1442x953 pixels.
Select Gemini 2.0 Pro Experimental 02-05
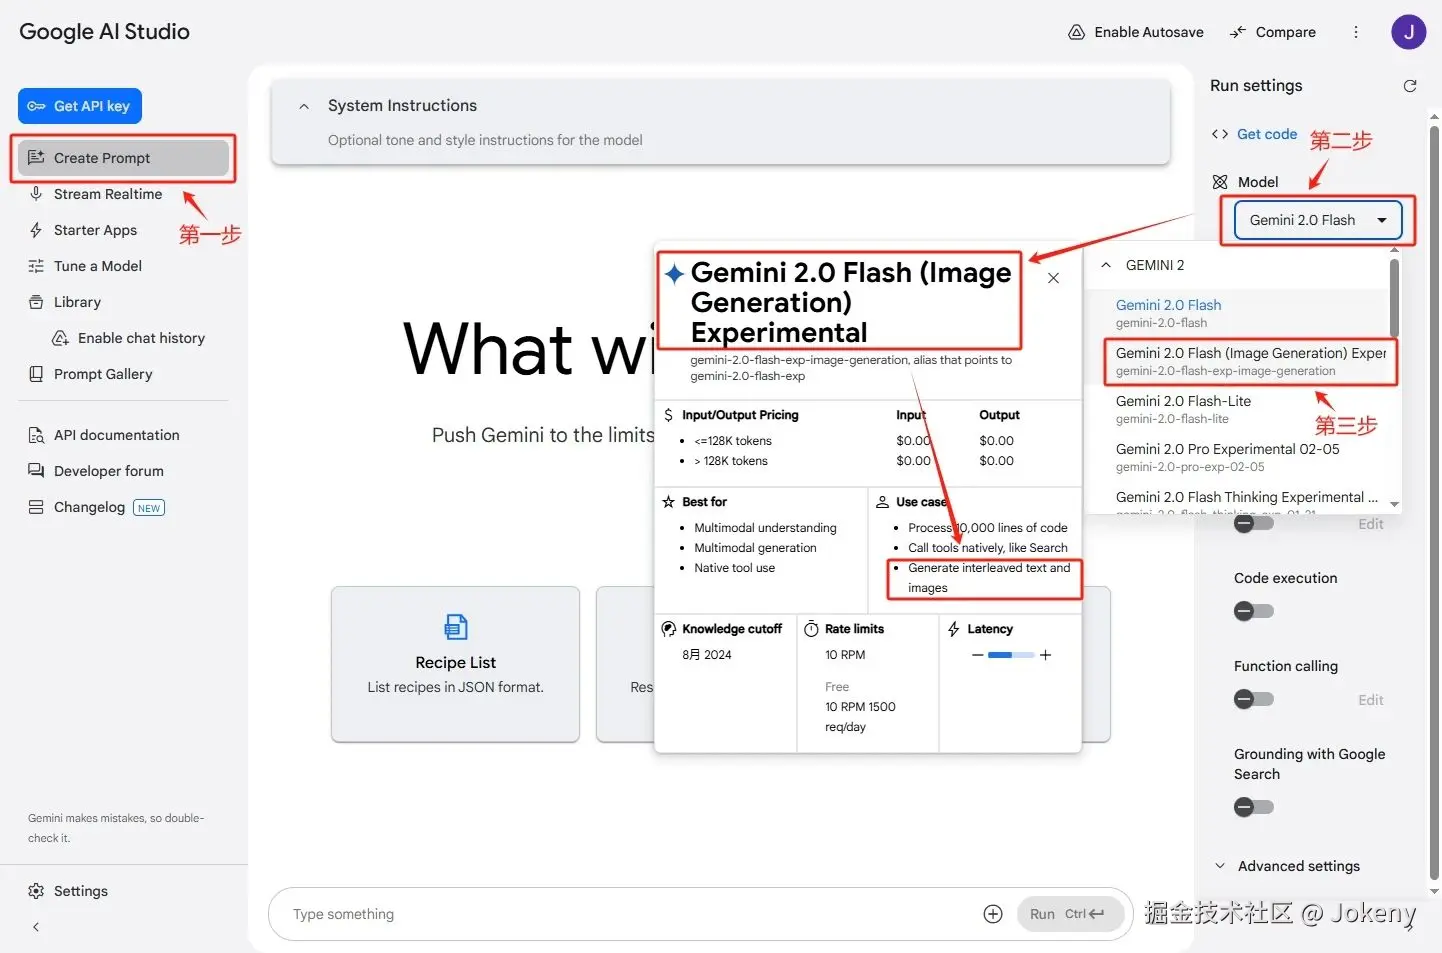click(1237, 457)
